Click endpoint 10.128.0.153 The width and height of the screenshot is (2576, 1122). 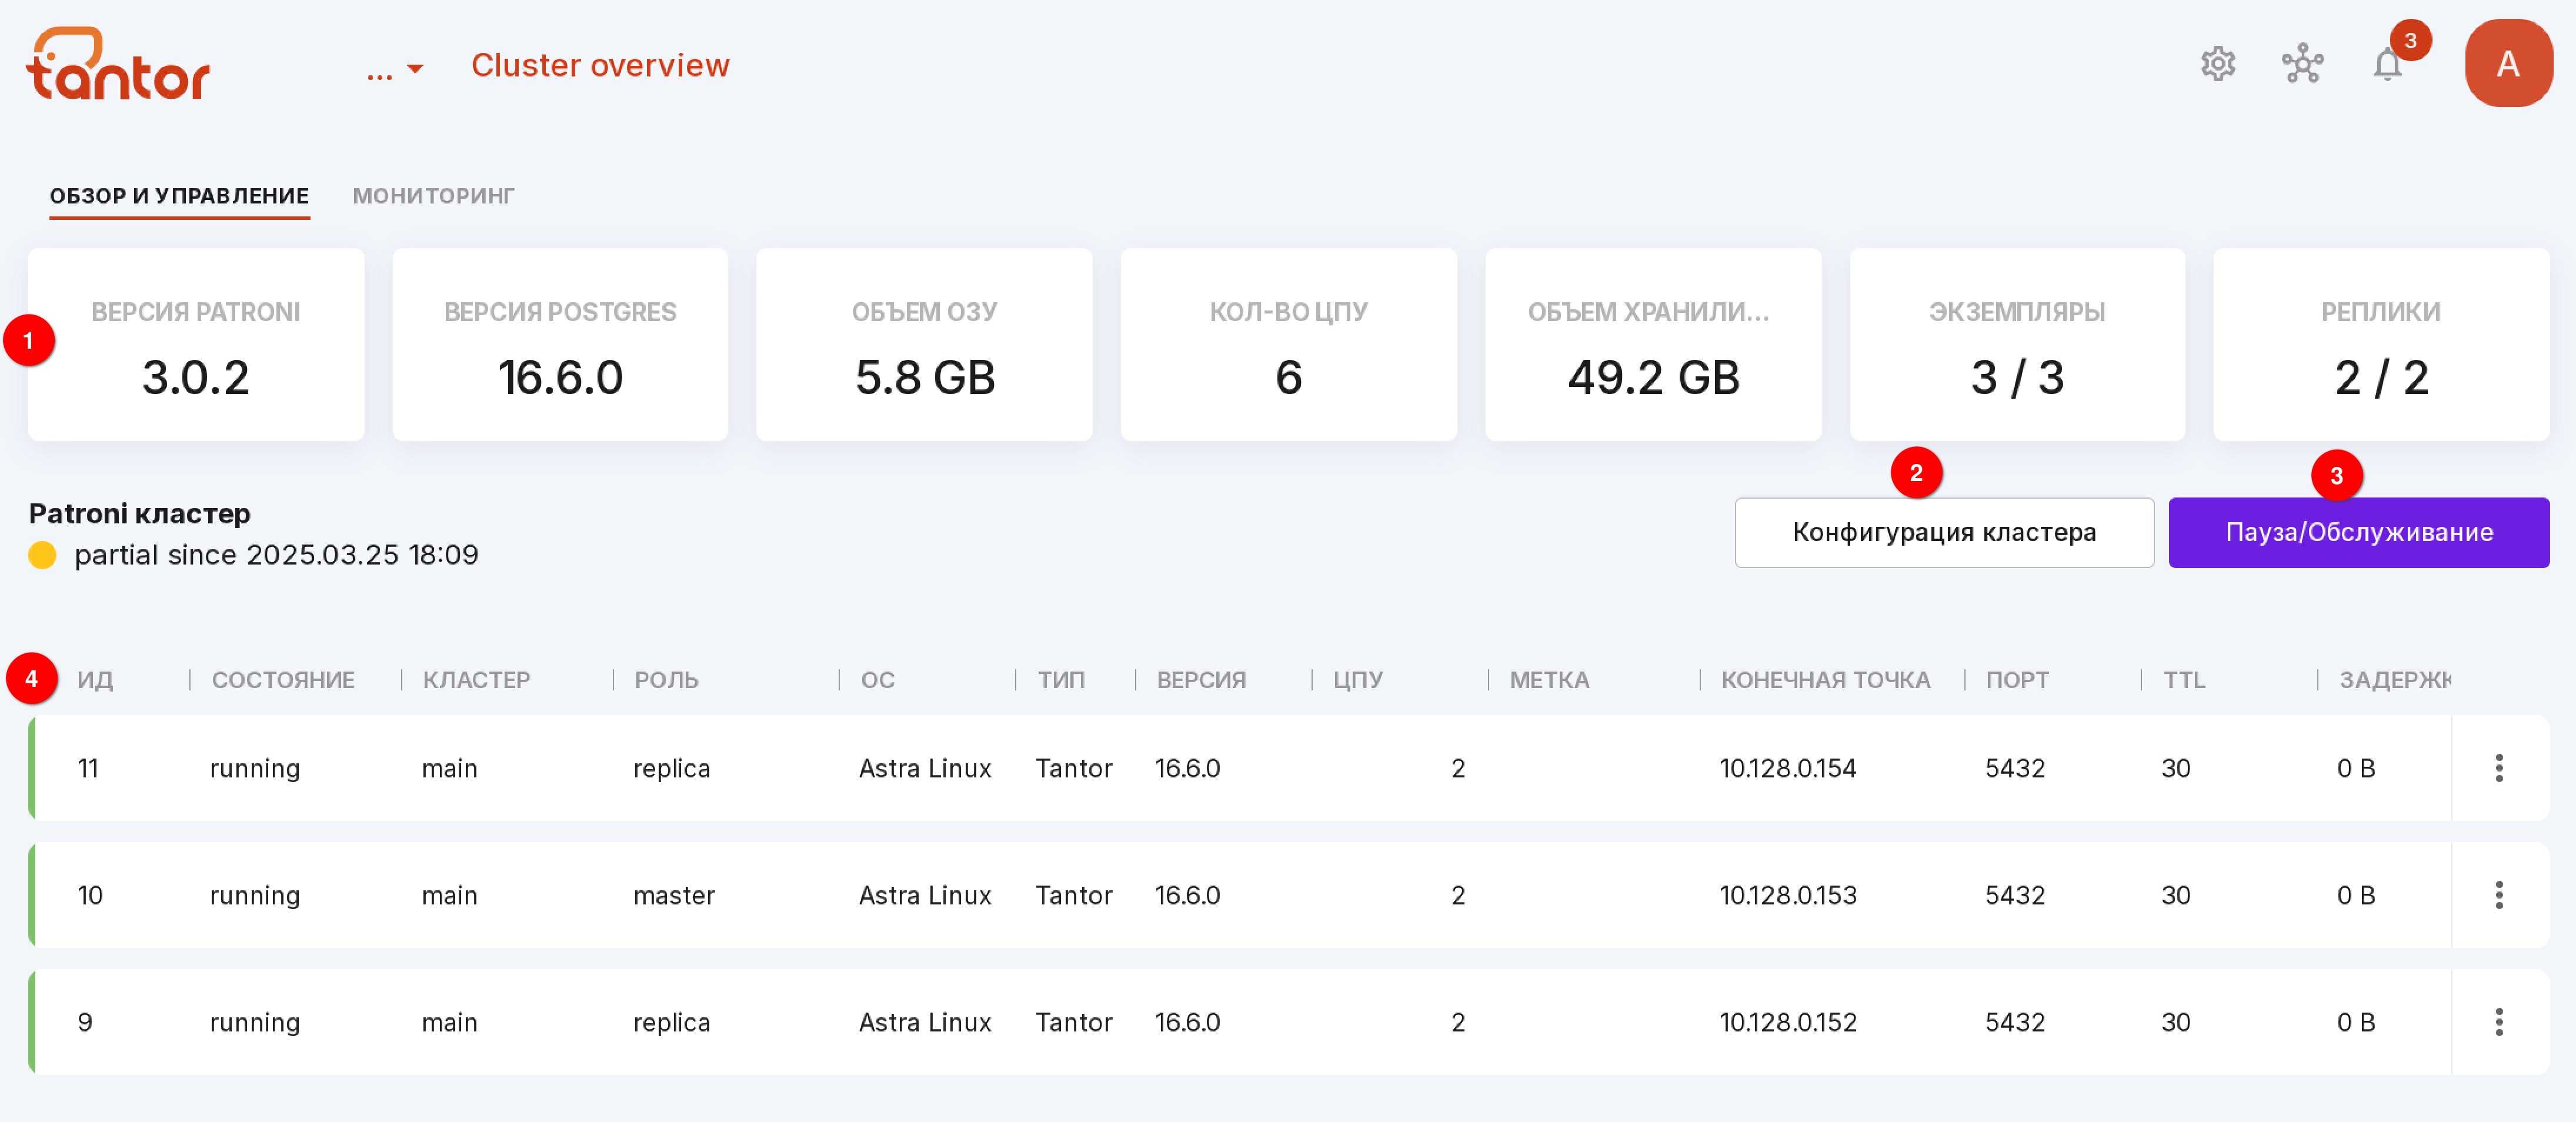click(1787, 895)
